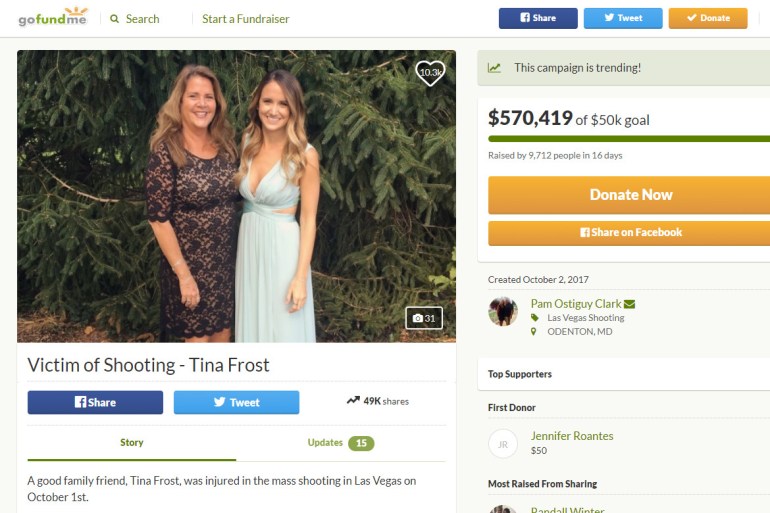The height and width of the screenshot is (513, 770).
Task: Click the JR donor avatar circle
Action: tap(502, 443)
